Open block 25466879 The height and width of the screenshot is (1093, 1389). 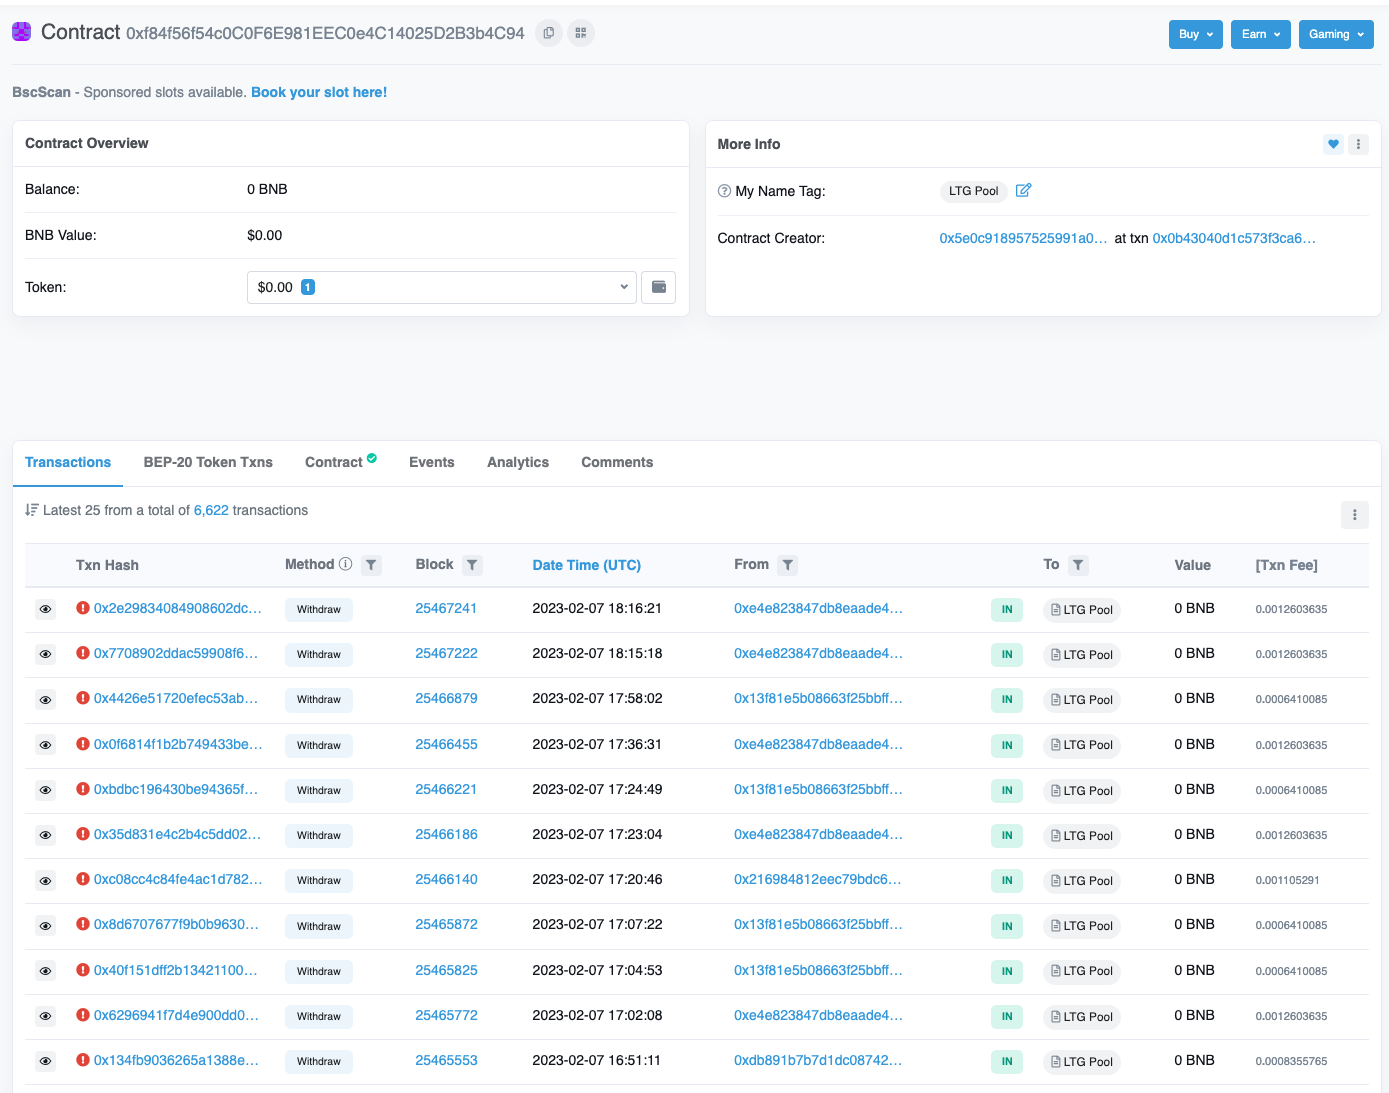[446, 698]
